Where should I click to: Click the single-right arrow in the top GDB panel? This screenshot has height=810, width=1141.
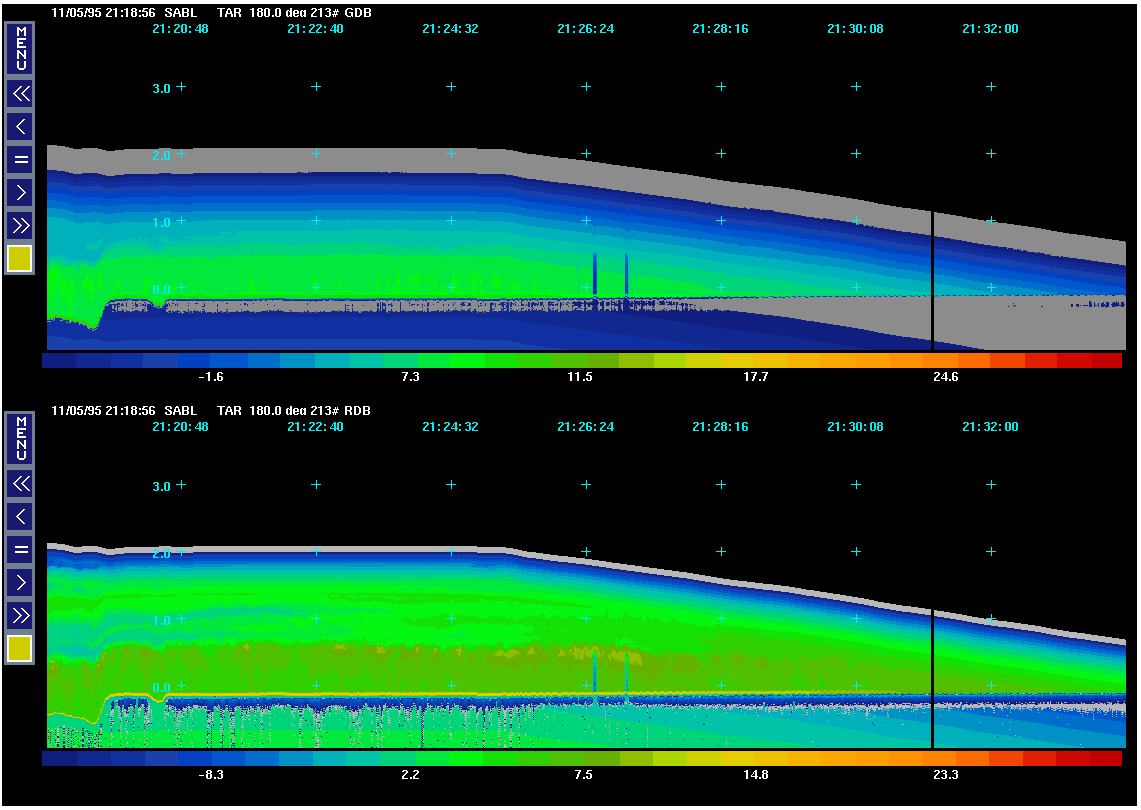tap(20, 192)
